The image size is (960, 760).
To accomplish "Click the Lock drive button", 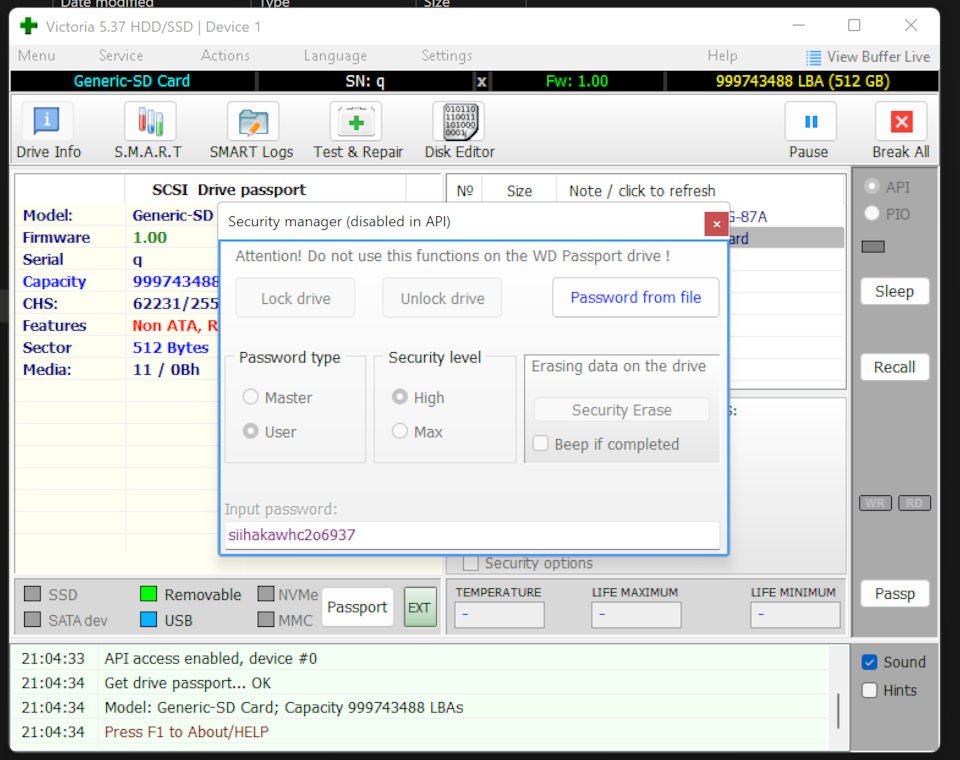I will (x=295, y=298).
